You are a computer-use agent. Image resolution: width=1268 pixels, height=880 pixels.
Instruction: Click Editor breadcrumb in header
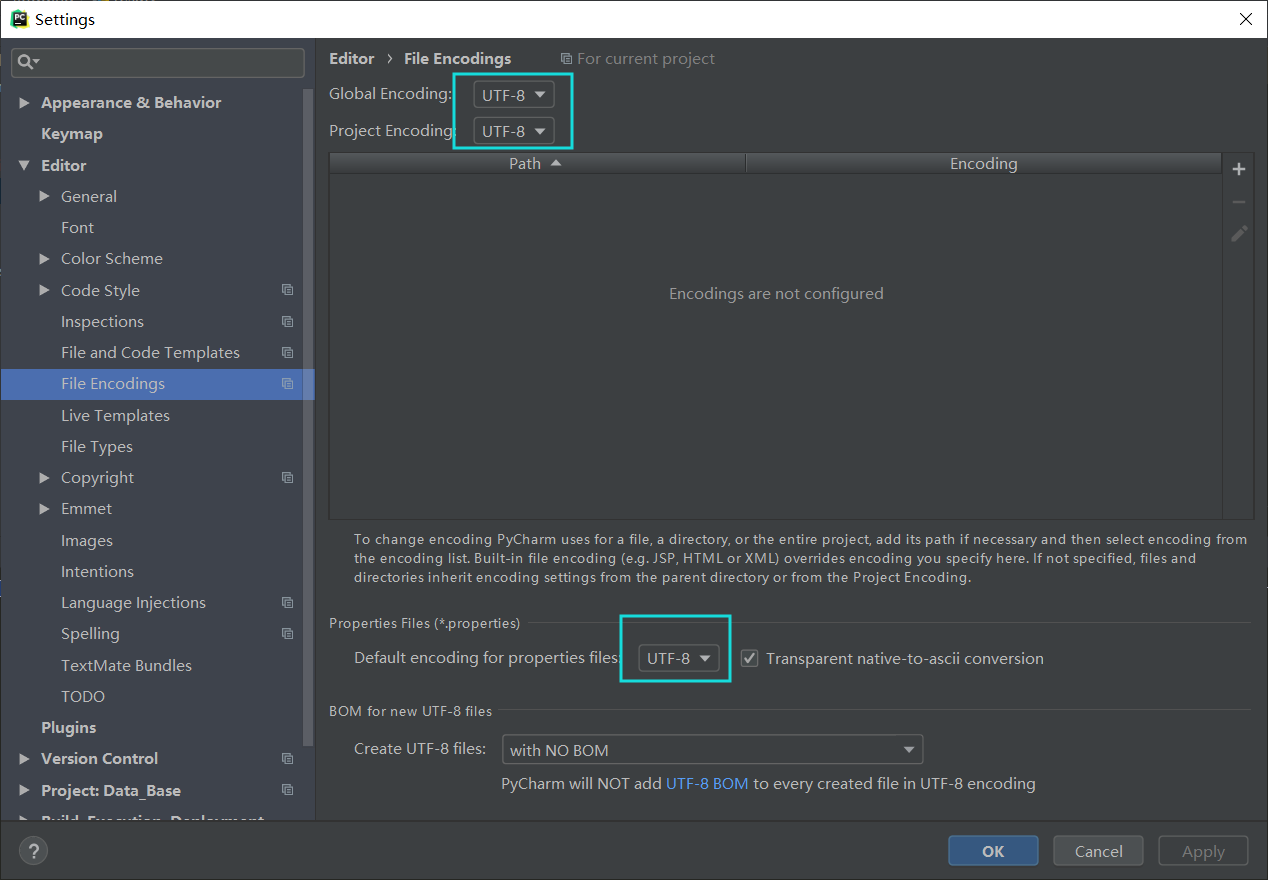pyautogui.click(x=352, y=59)
